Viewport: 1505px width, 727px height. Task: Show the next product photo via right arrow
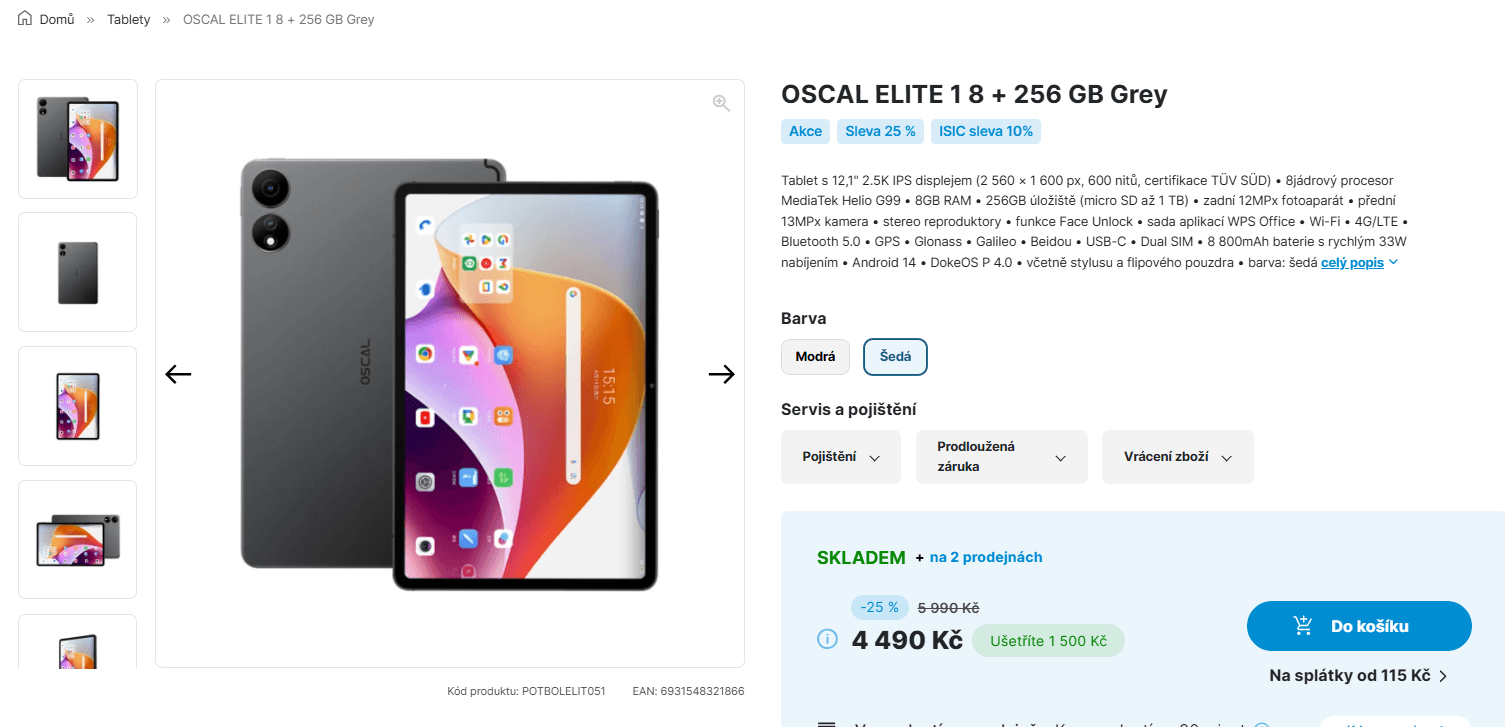(721, 373)
